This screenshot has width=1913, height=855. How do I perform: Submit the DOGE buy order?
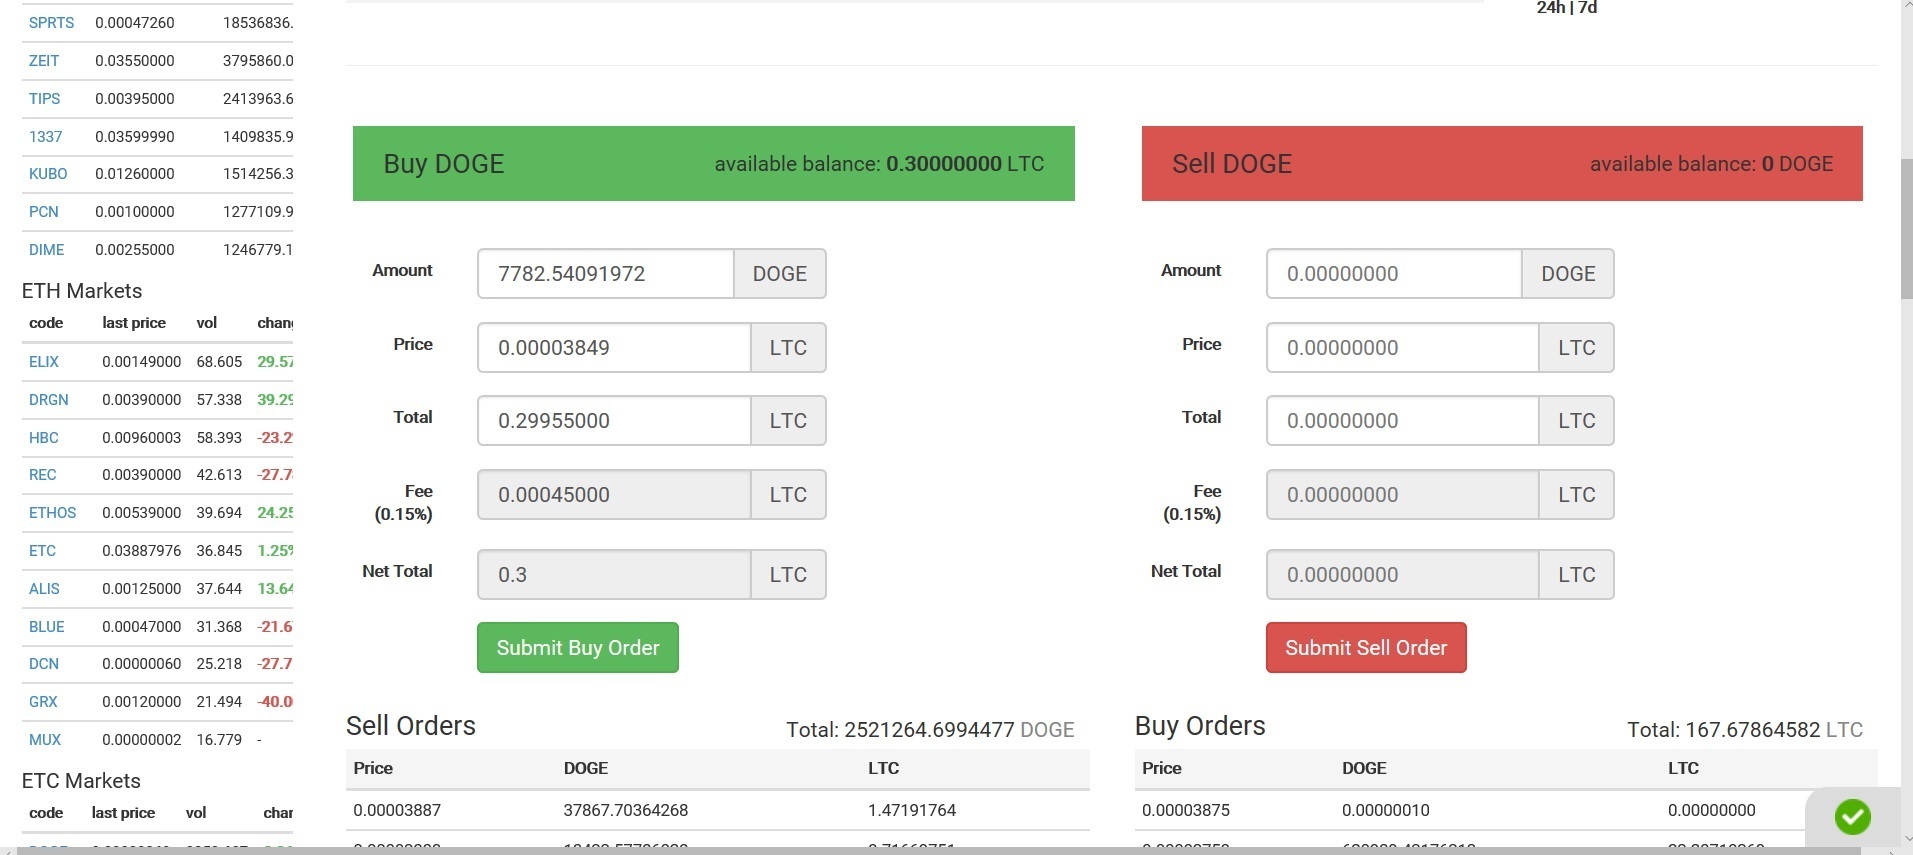click(x=577, y=647)
